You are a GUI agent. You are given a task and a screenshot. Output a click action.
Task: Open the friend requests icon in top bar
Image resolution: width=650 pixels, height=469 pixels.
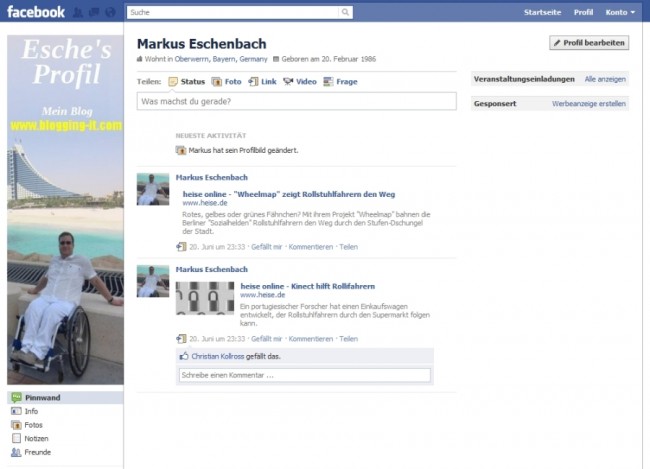[78, 12]
